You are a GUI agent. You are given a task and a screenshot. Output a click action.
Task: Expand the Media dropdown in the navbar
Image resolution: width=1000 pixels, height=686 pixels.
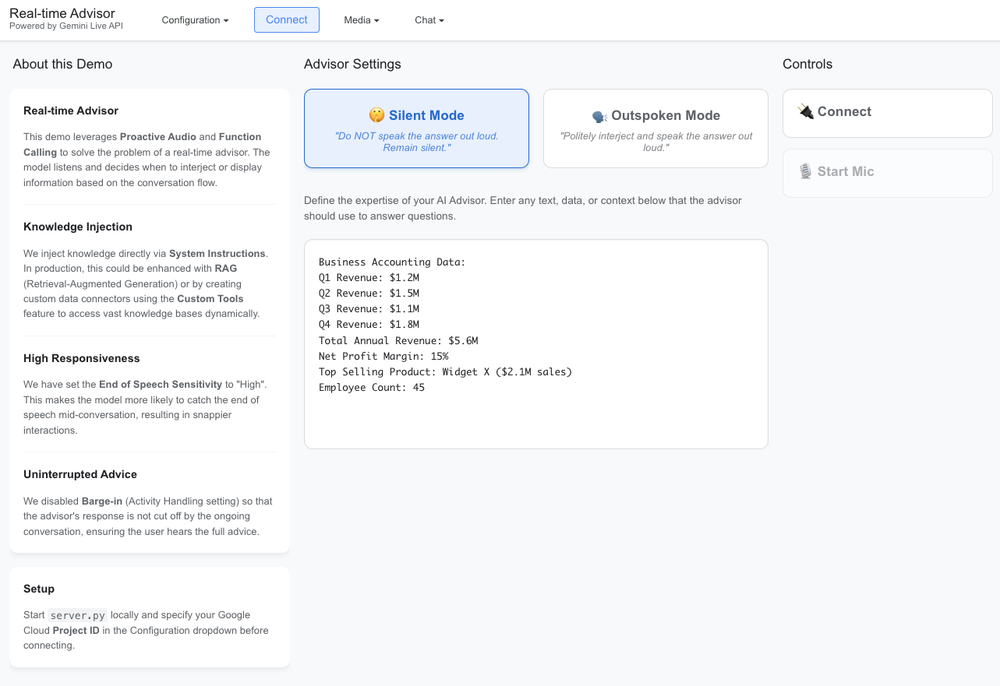(361, 20)
